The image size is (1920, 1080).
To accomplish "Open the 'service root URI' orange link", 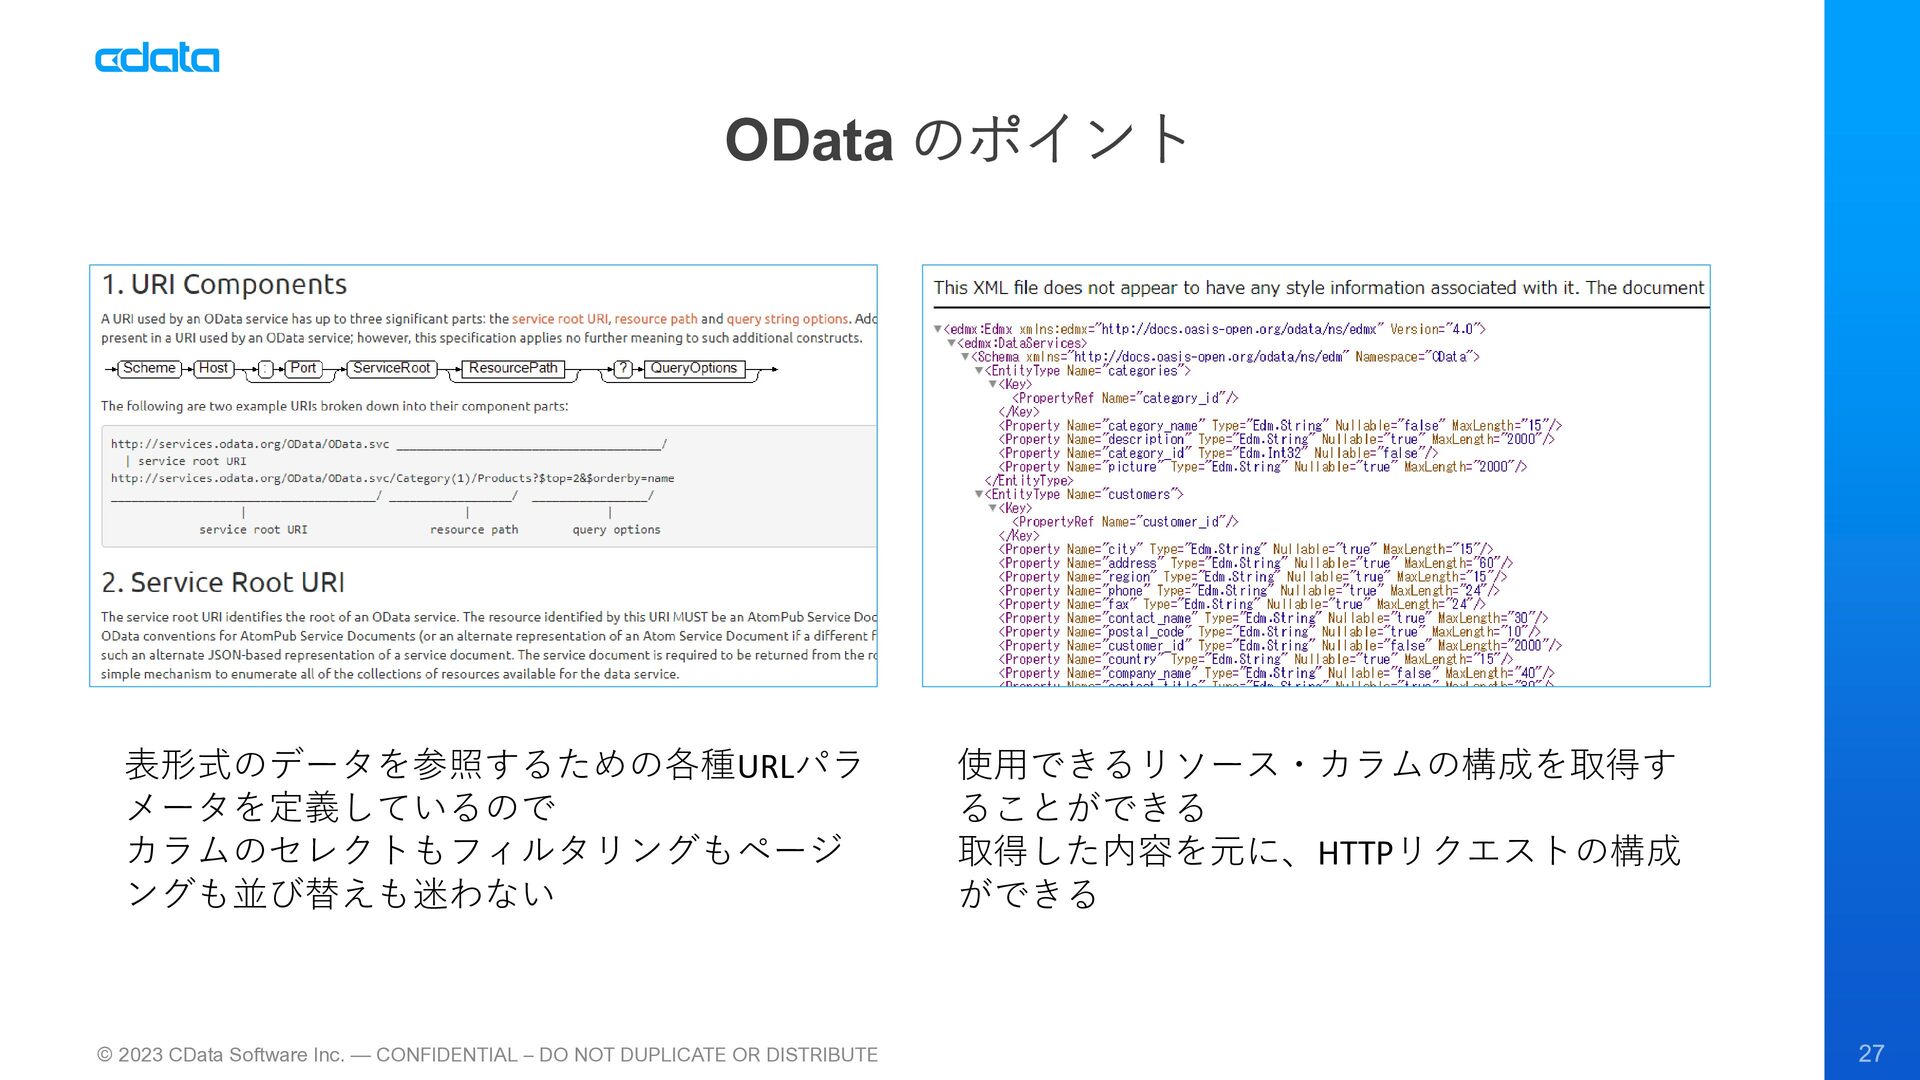I will pos(559,319).
